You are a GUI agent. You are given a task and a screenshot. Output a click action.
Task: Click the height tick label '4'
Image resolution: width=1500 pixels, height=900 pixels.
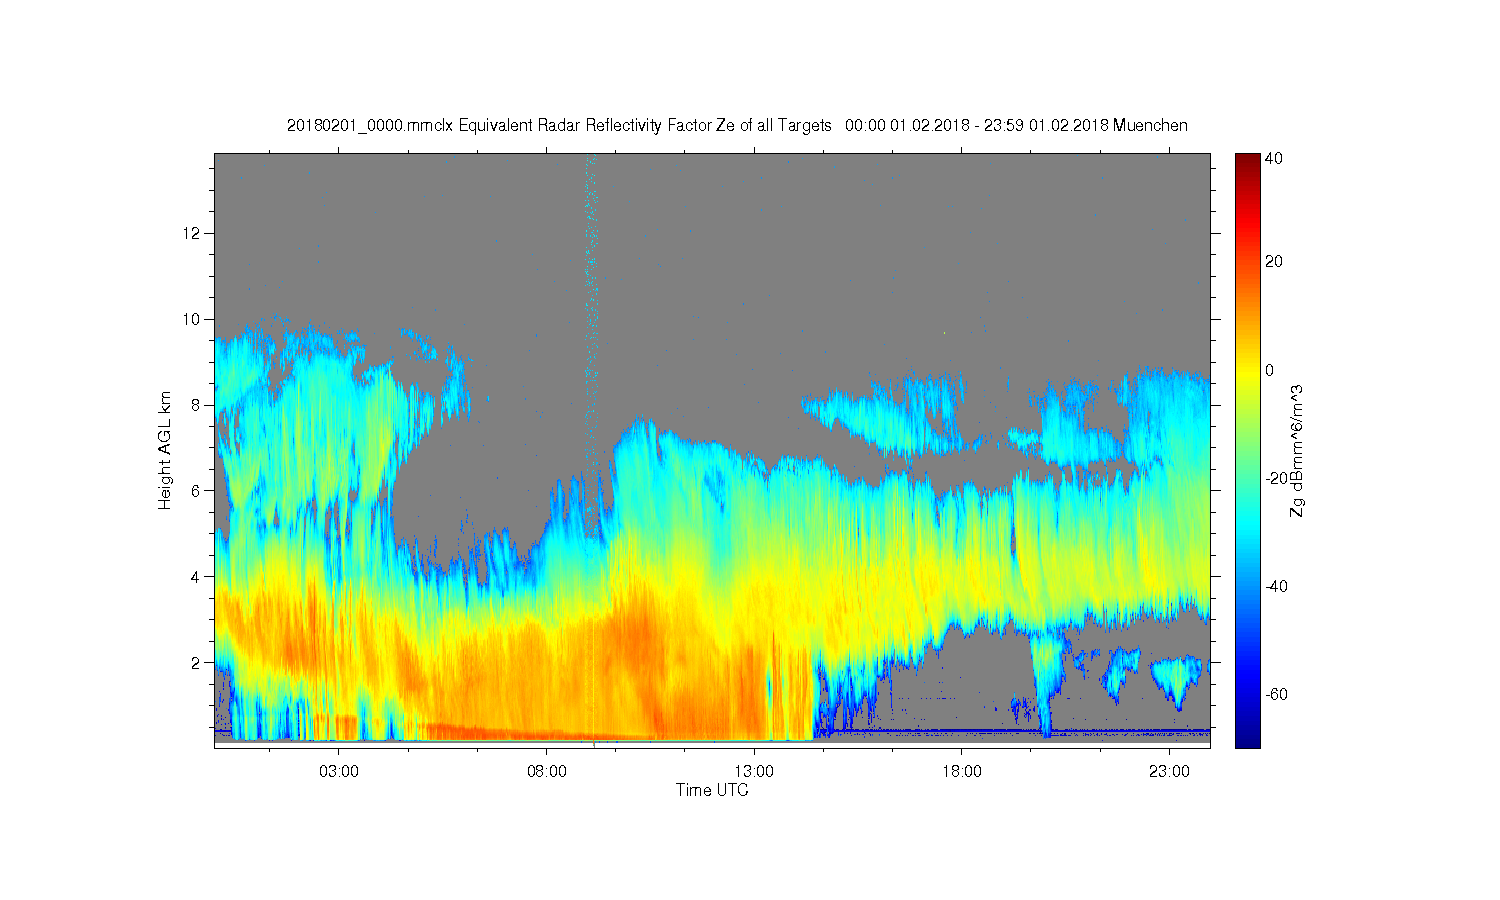pyautogui.click(x=197, y=577)
